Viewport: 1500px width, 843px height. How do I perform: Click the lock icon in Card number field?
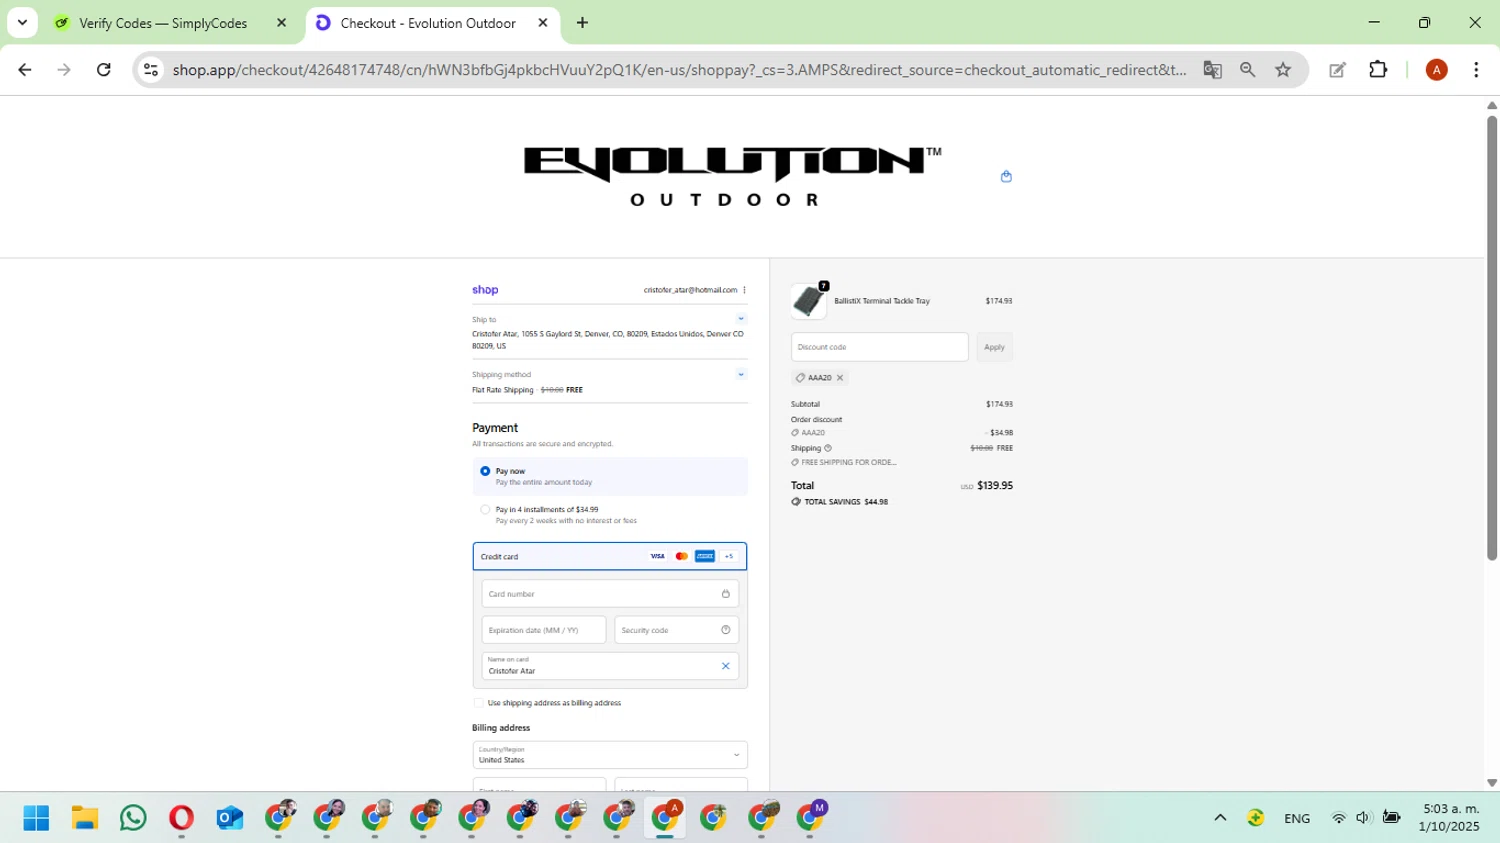(726, 594)
